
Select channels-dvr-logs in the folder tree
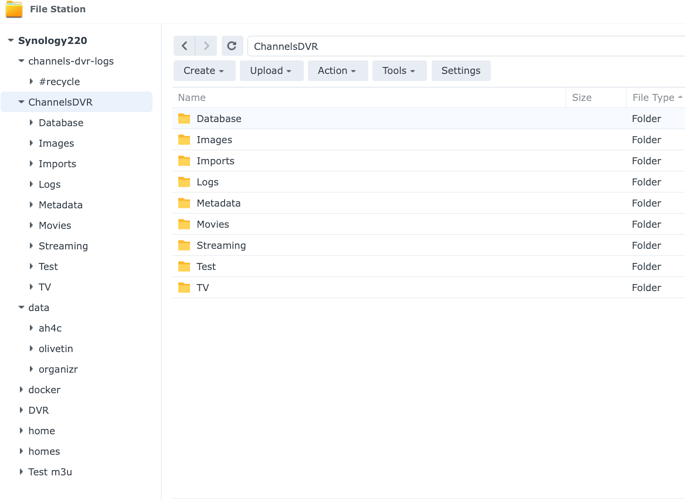[x=71, y=61]
